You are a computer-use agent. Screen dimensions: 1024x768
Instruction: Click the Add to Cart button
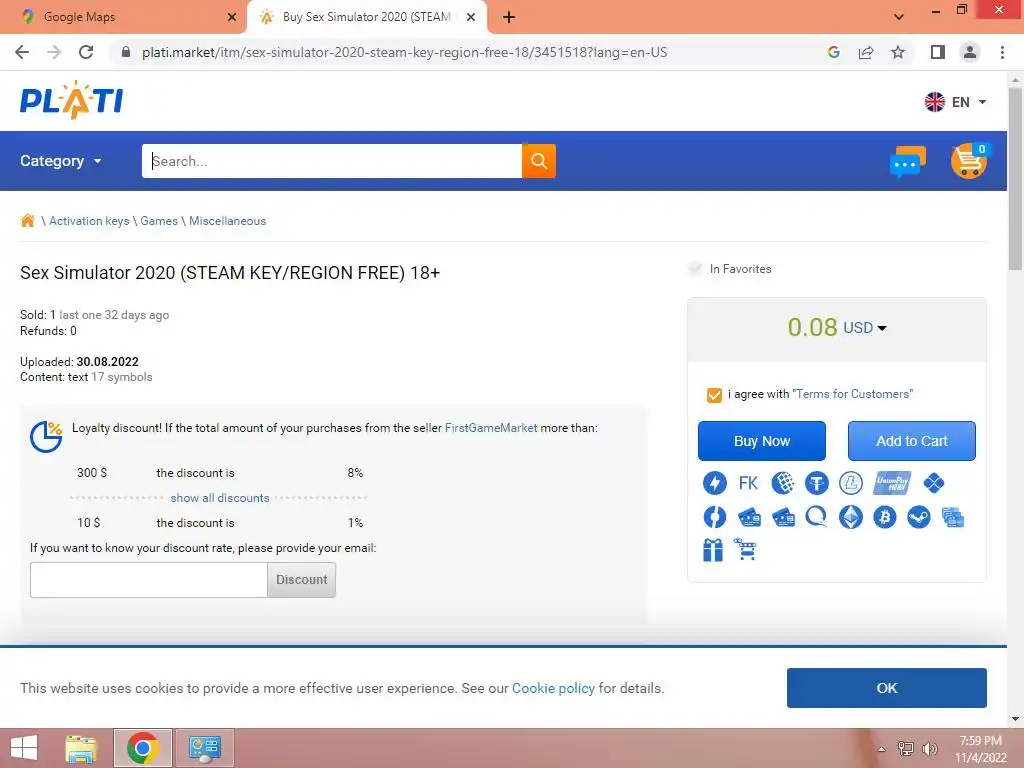coord(912,441)
